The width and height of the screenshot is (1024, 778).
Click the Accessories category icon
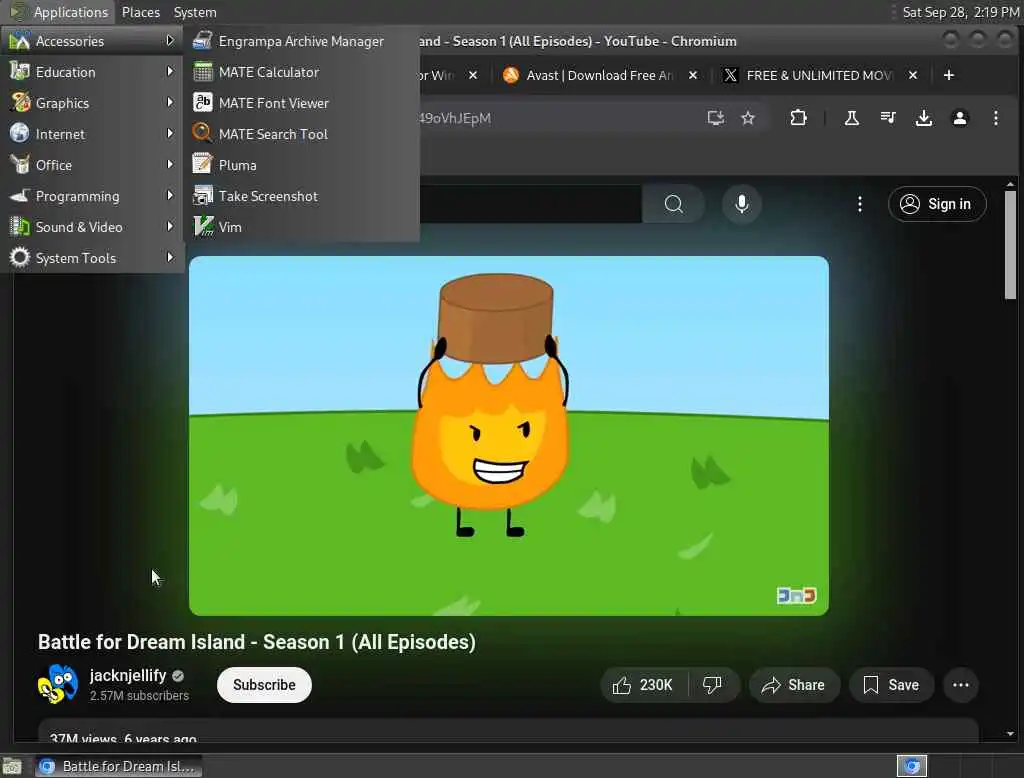click(x=20, y=41)
